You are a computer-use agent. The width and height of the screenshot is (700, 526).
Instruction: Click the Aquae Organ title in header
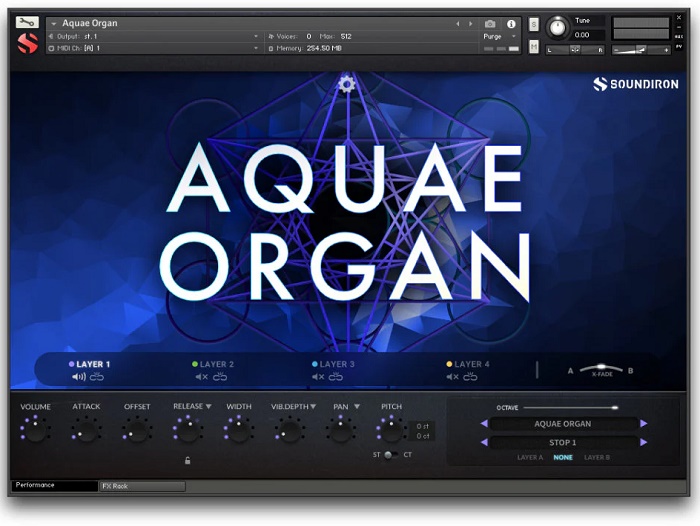click(90, 23)
